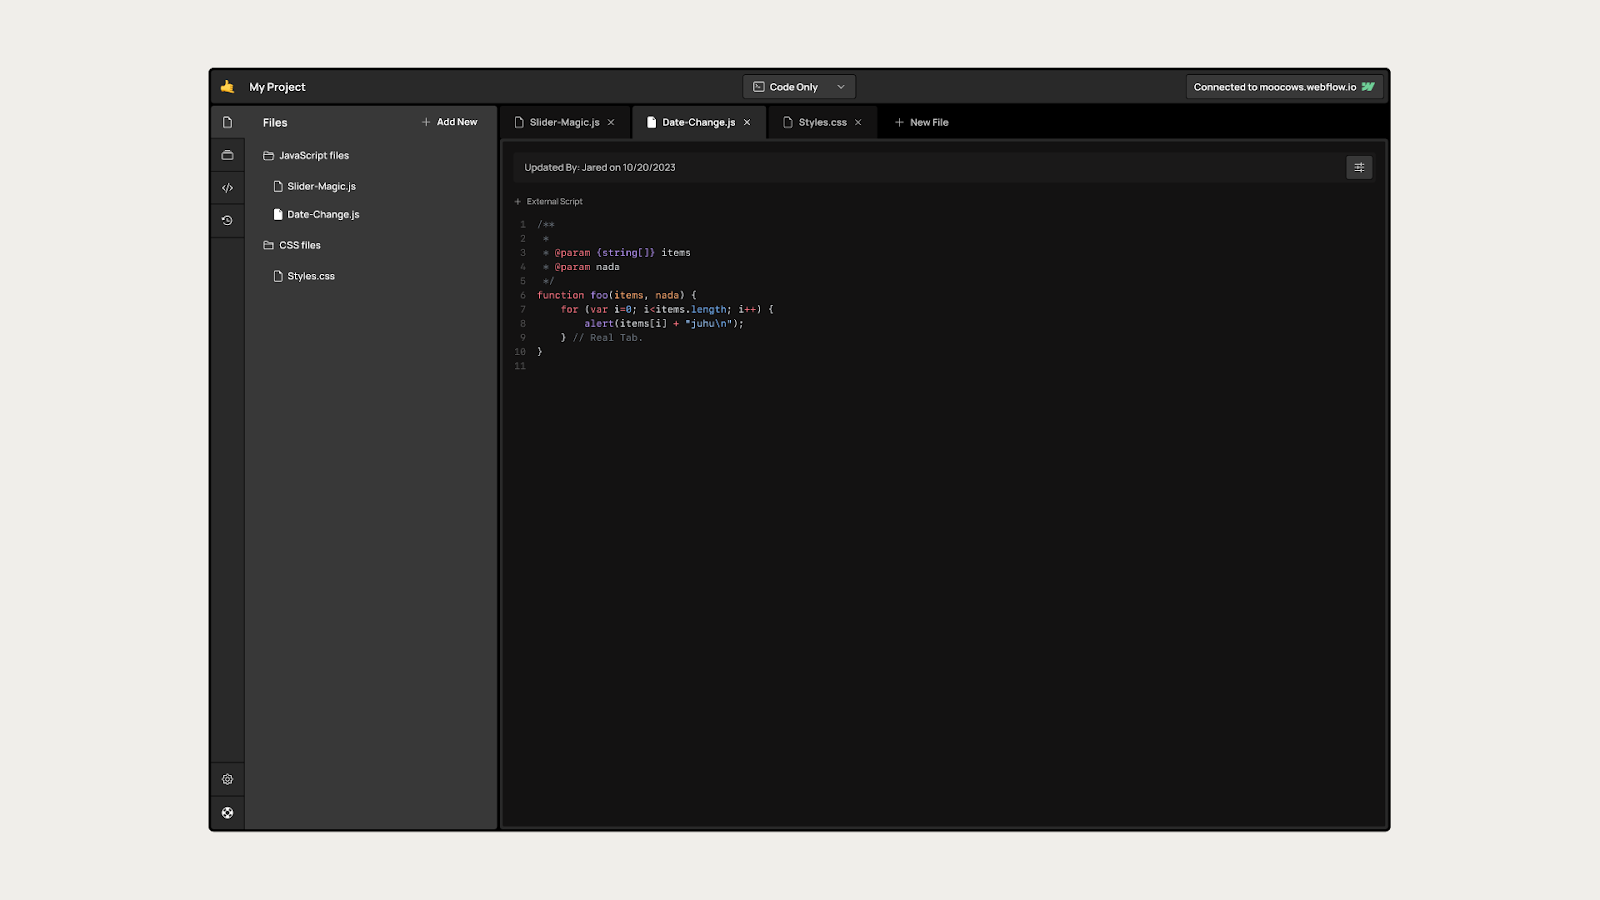
Task: Click the '// Real Tab.' comment
Action: [x=608, y=337]
